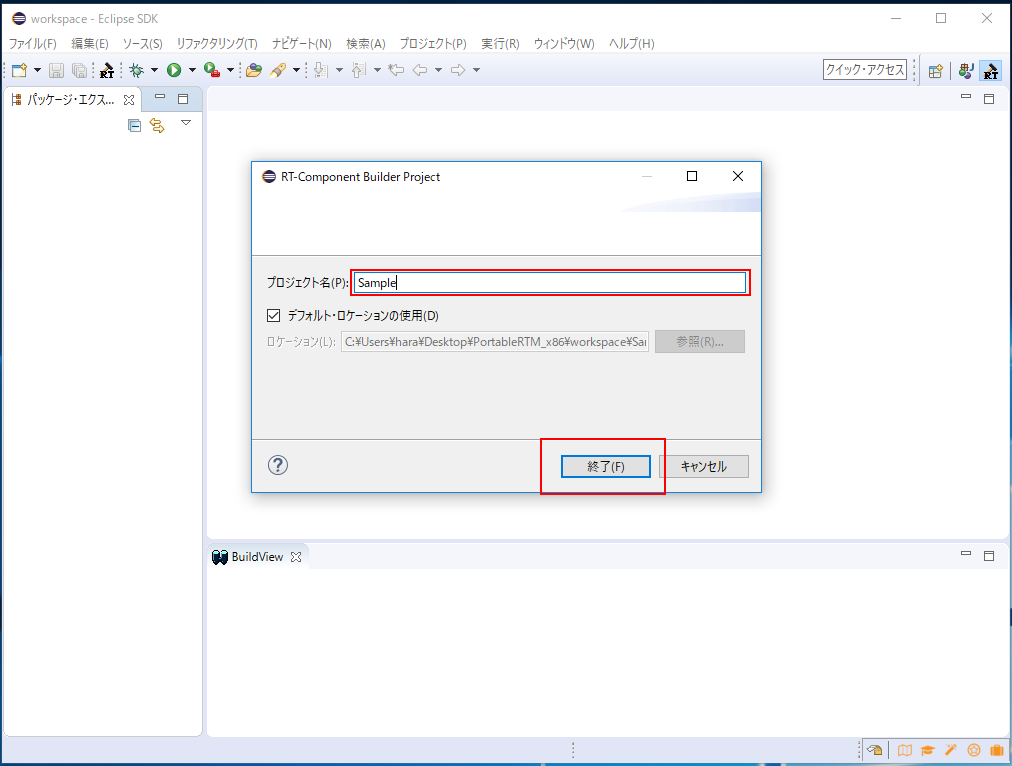Image resolution: width=1012 pixels, height=766 pixels.
Task: Open the ファイル(F) menu
Action: 32,43
